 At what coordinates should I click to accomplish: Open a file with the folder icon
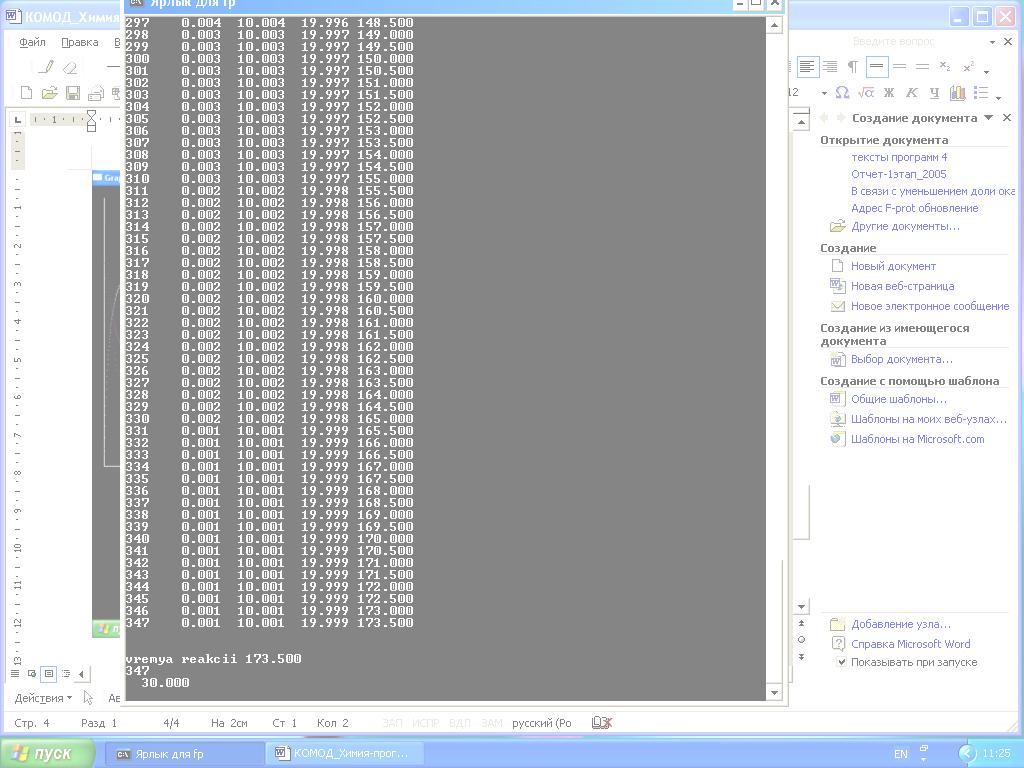(49, 93)
